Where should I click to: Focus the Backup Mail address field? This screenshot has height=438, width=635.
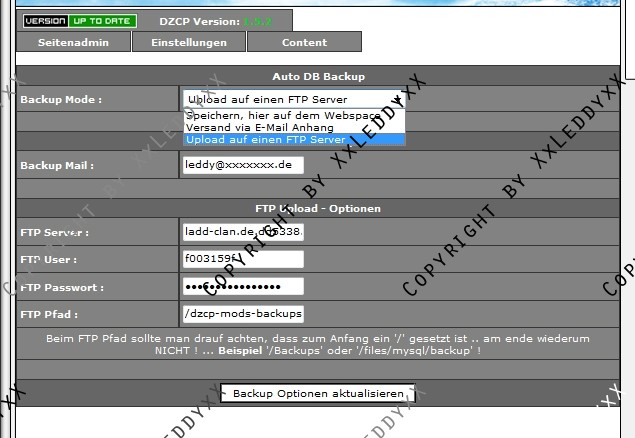pyautogui.click(x=243, y=165)
